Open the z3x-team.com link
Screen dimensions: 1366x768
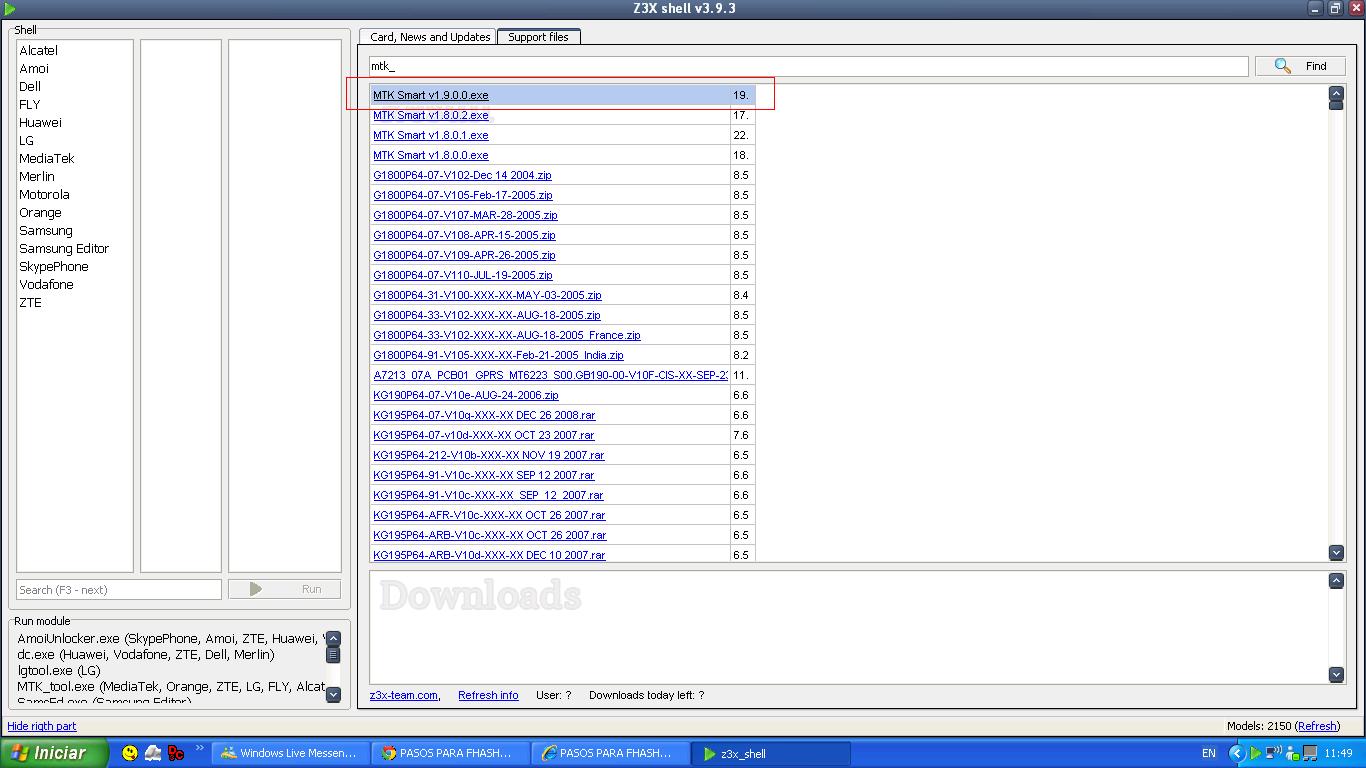click(405, 695)
